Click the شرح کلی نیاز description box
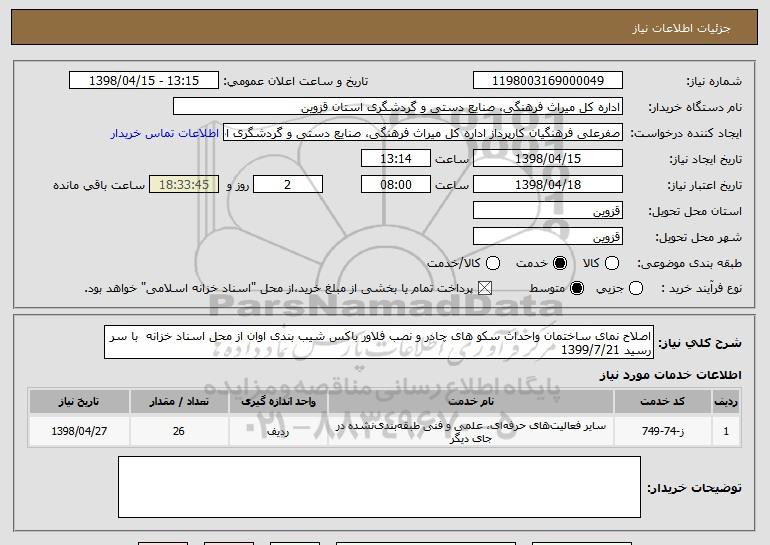The image size is (770, 545). (379, 342)
